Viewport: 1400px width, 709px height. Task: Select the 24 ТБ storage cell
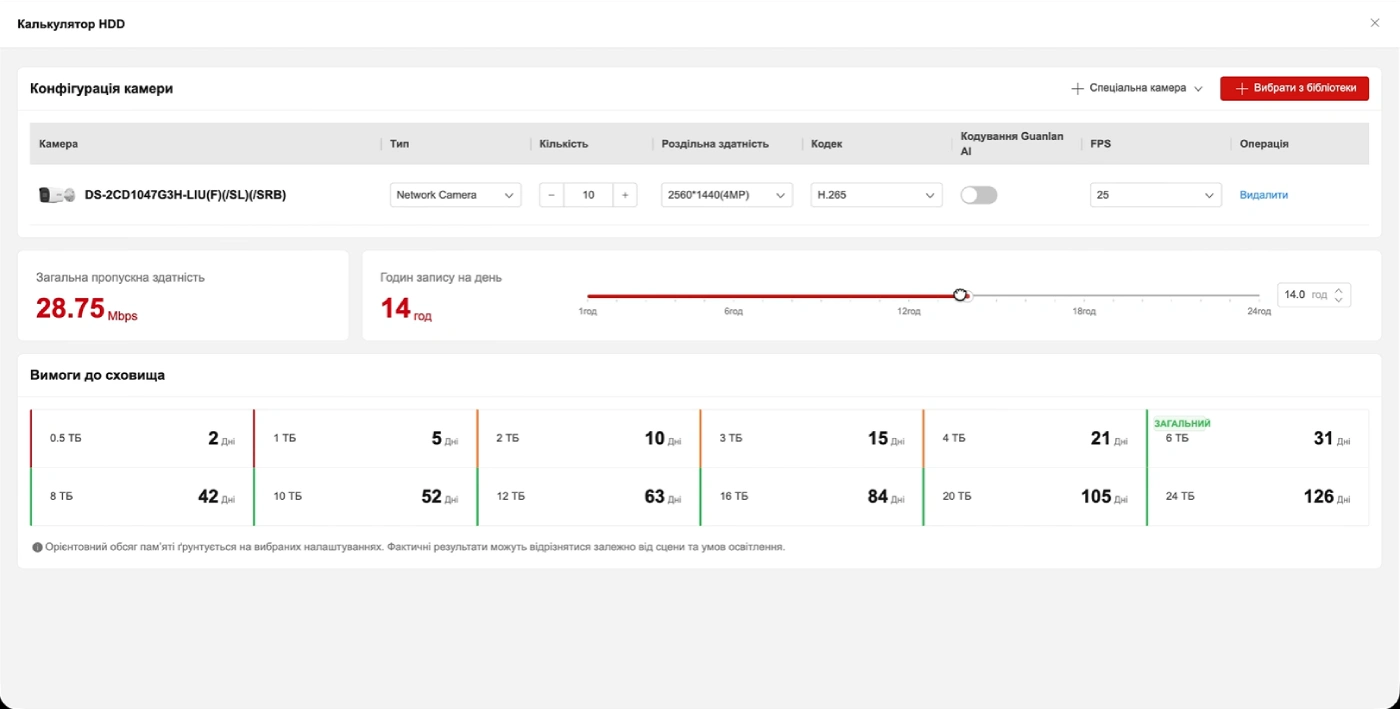point(1257,496)
